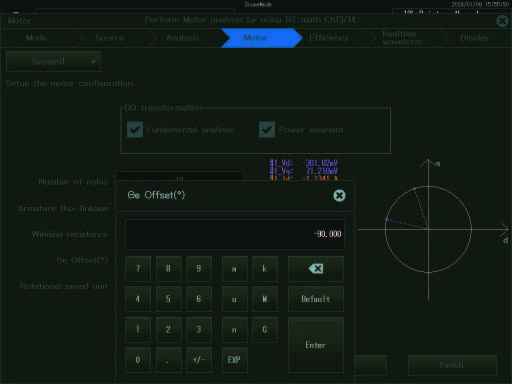512x384 pixels.
Task: Toggle the Power invariant checkbox
Action: coord(267,130)
